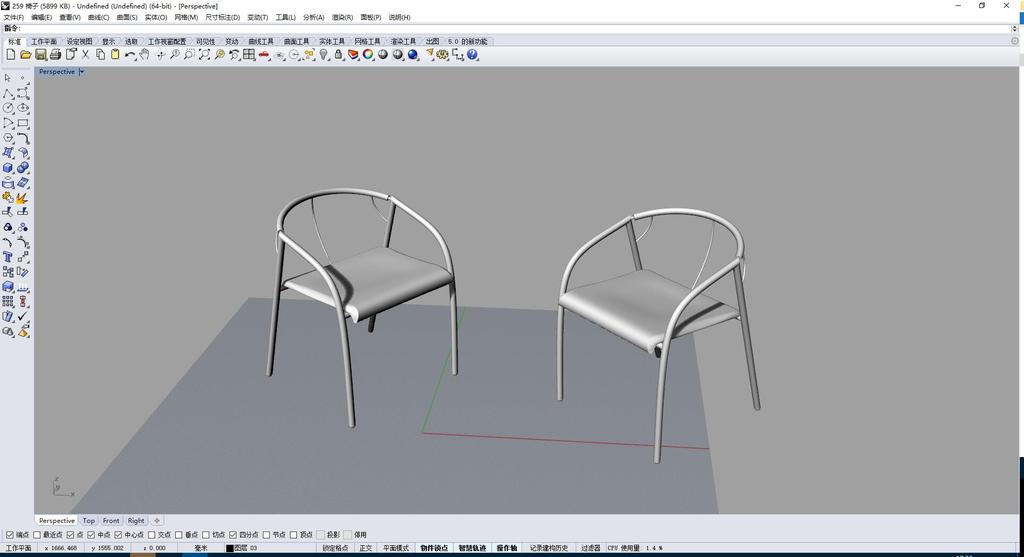The height and width of the screenshot is (557, 1024).
Task: Click the New file icon in toolbar
Action: pyautogui.click(x=10, y=55)
